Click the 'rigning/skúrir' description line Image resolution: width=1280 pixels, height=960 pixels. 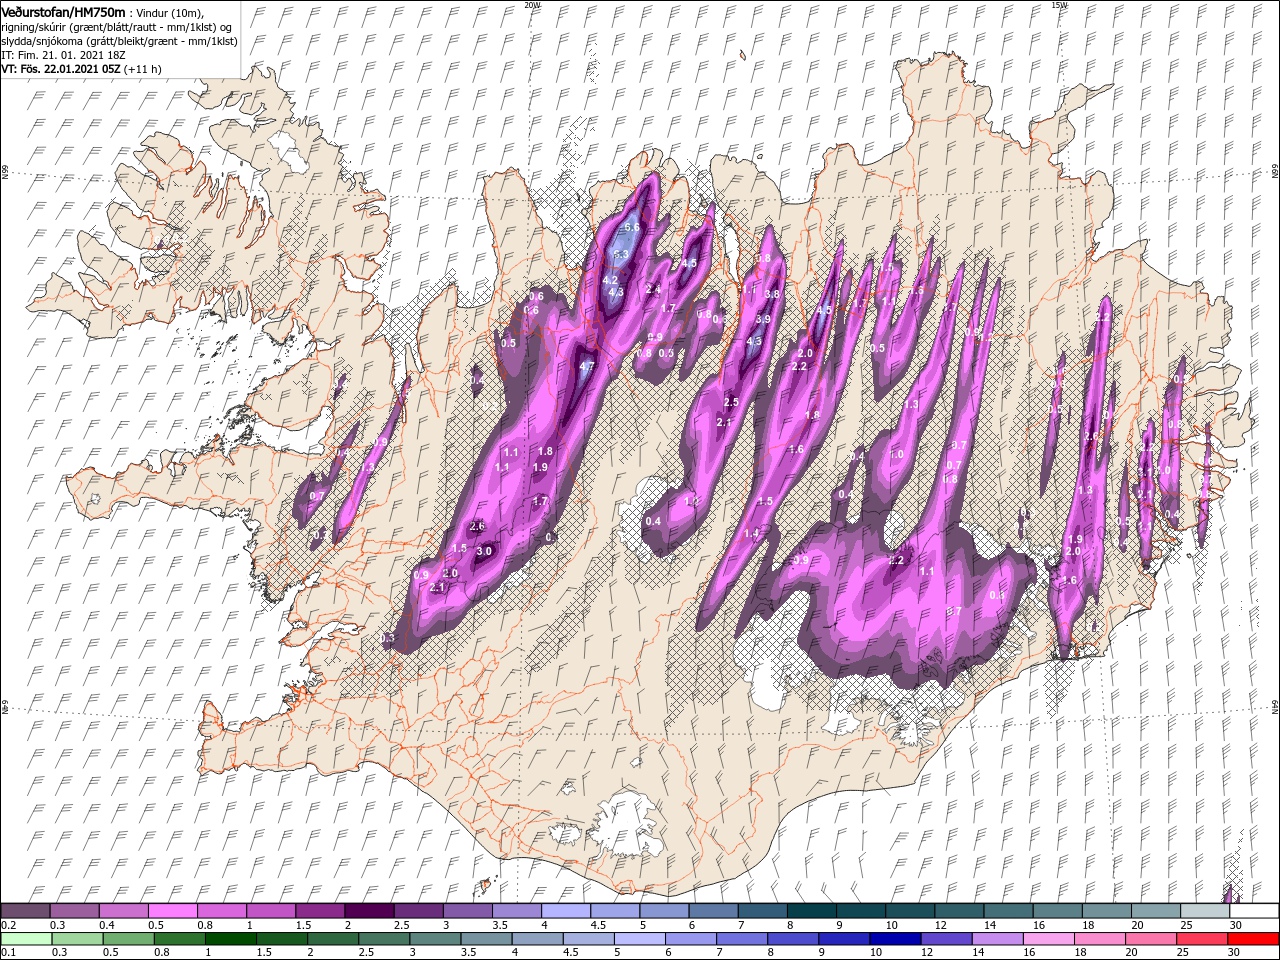115,27
